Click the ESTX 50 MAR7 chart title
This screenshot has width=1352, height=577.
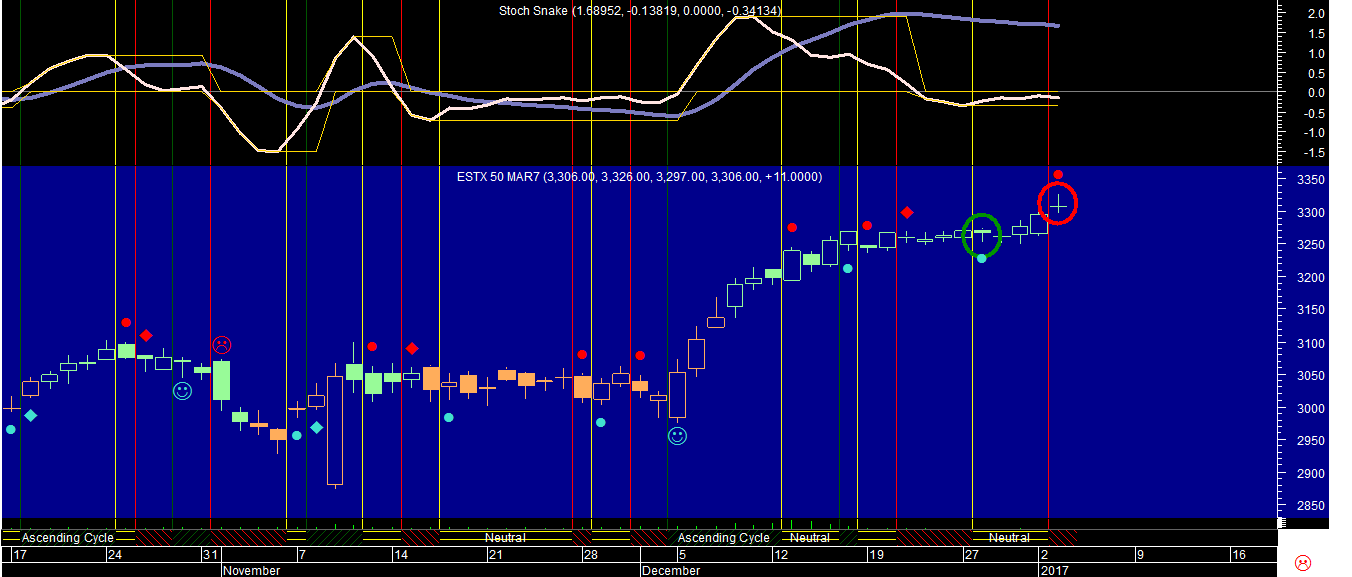tap(640, 177)
